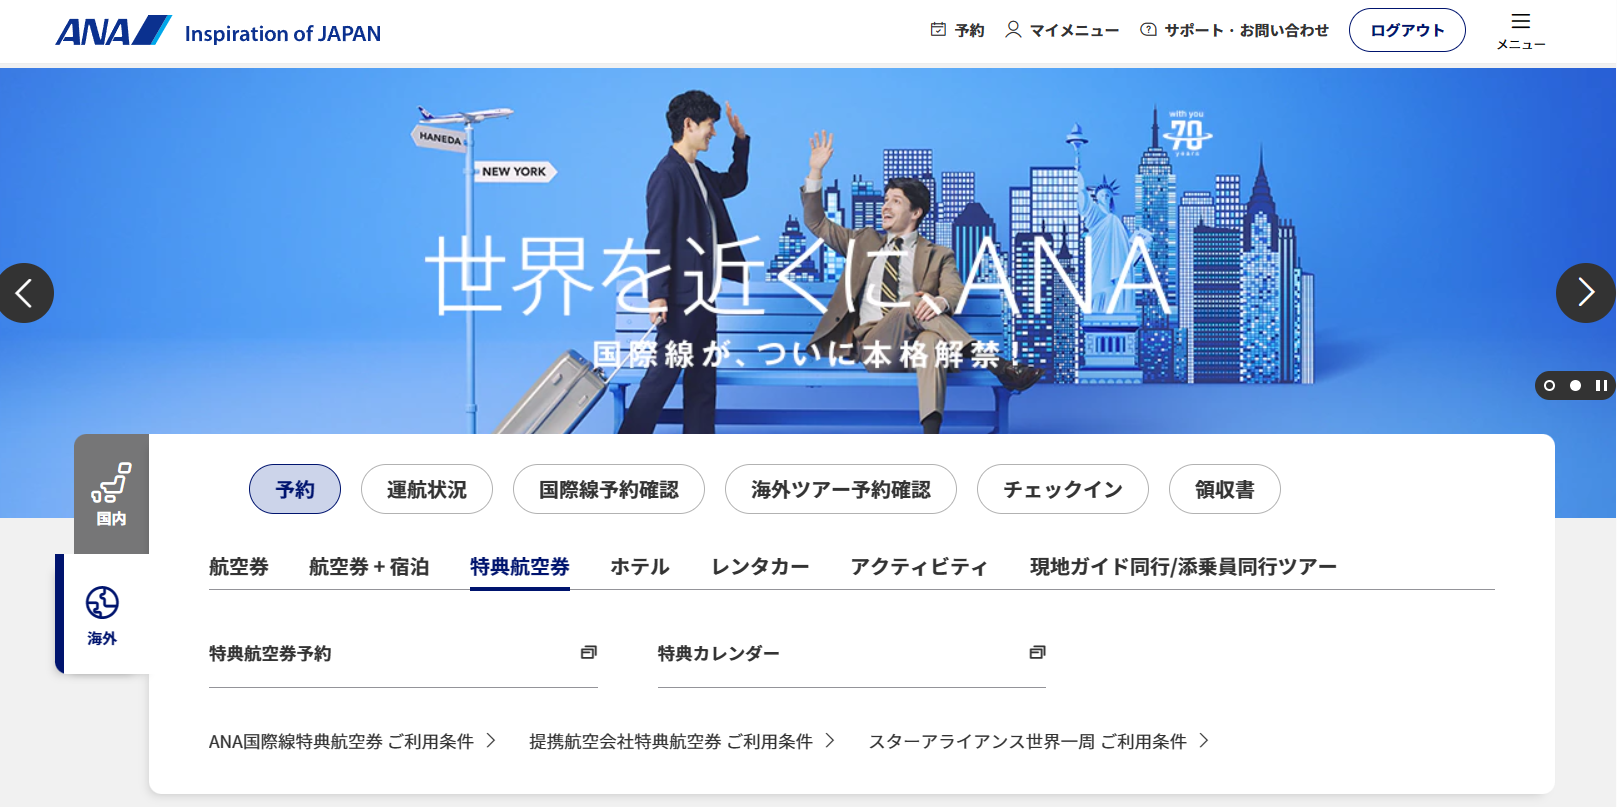This screenshot has width=1617, height=807.
Task: Click the サポート question mark icon
Action: tap(1148, 30)
